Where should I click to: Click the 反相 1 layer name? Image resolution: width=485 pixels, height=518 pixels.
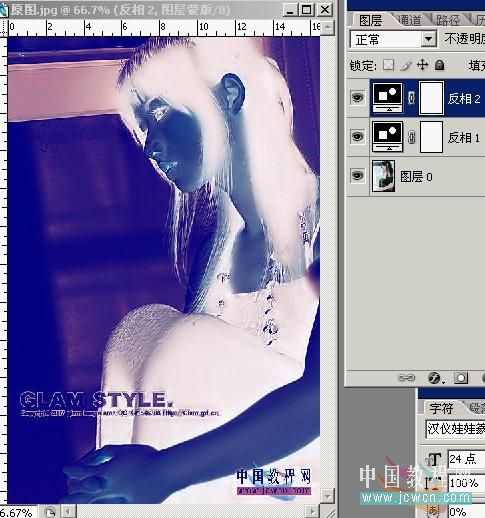click(464, 137)
